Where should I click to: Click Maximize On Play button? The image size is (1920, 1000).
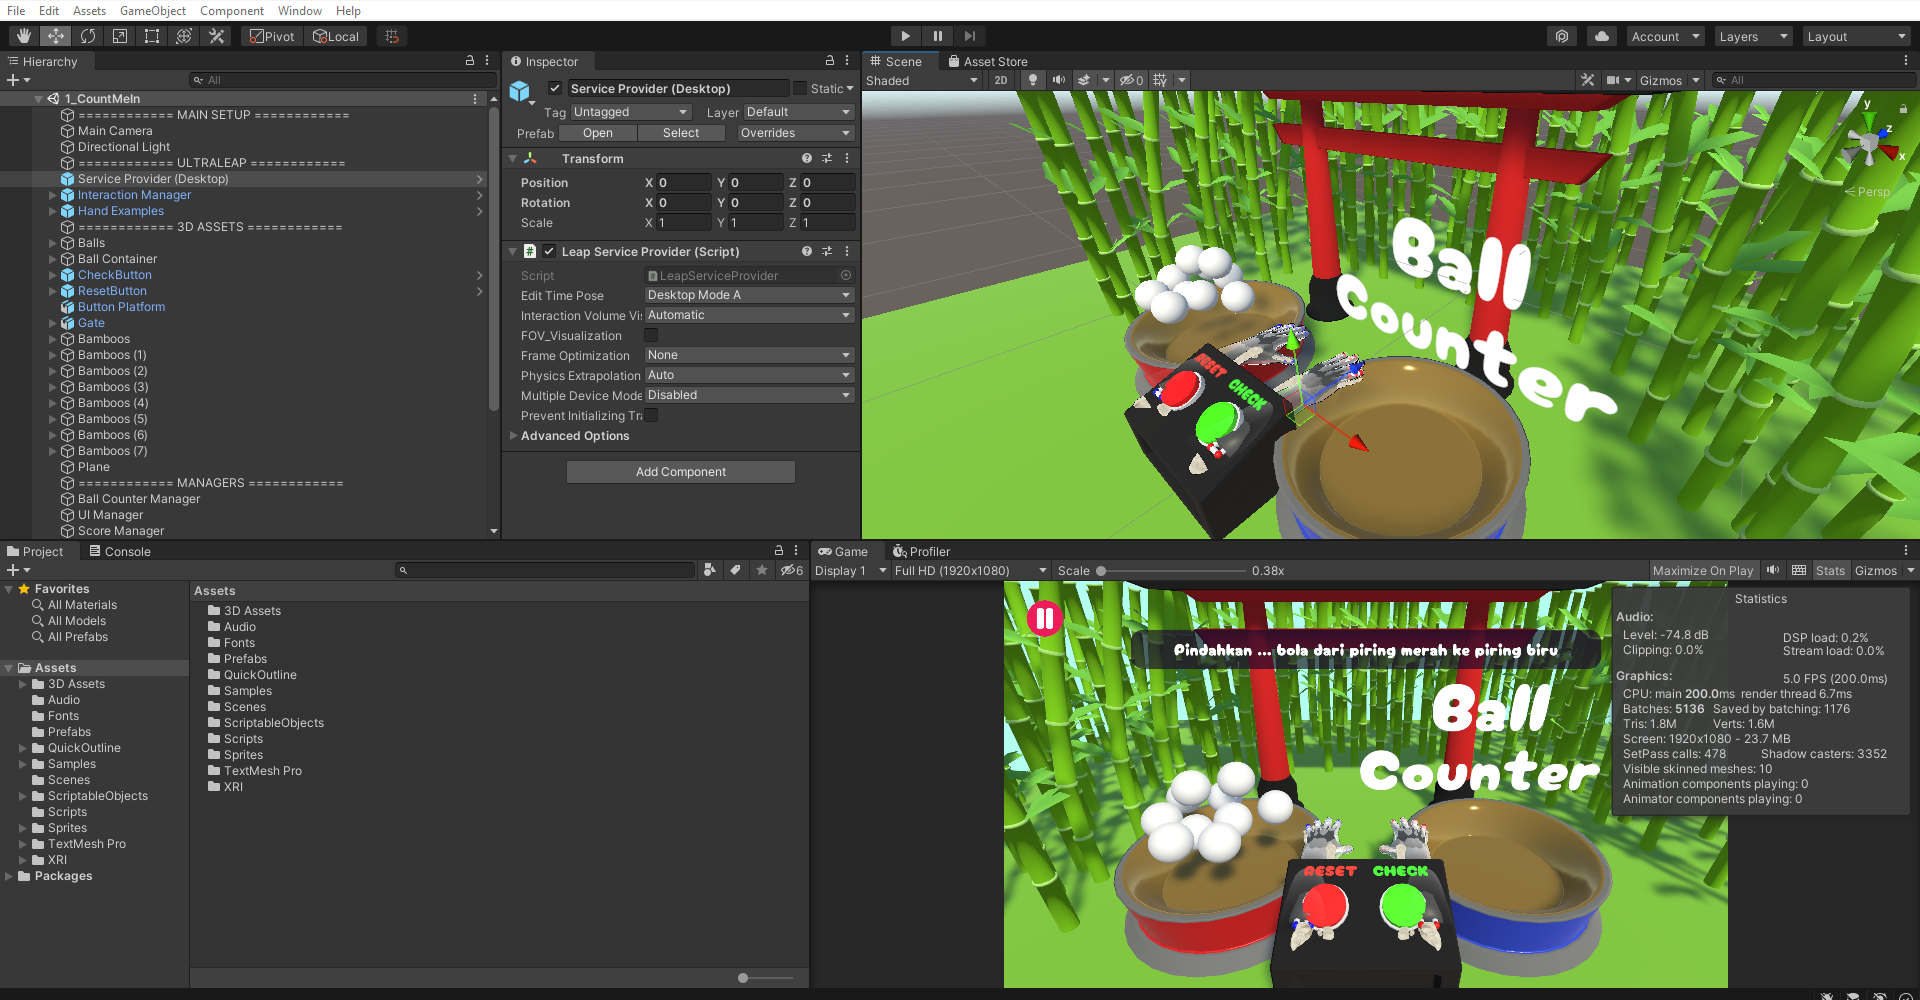tap(1702, 570)
